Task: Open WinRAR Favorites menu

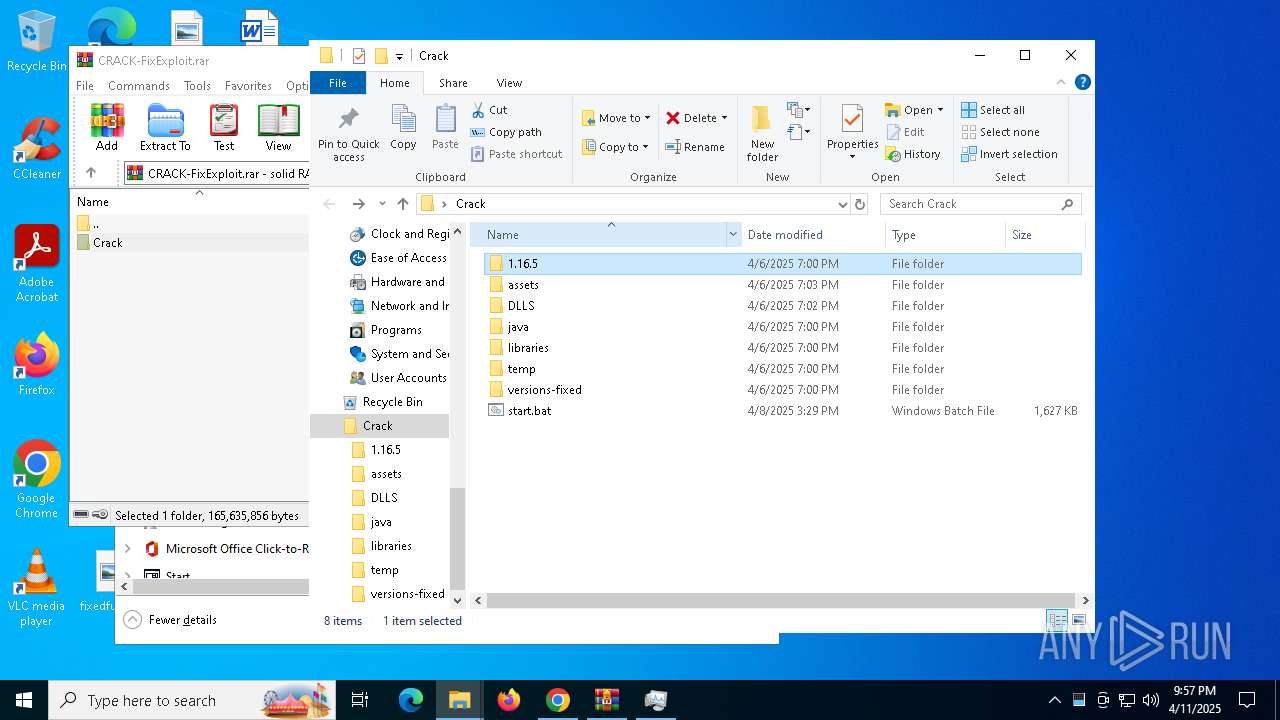Action: [248, 86]
